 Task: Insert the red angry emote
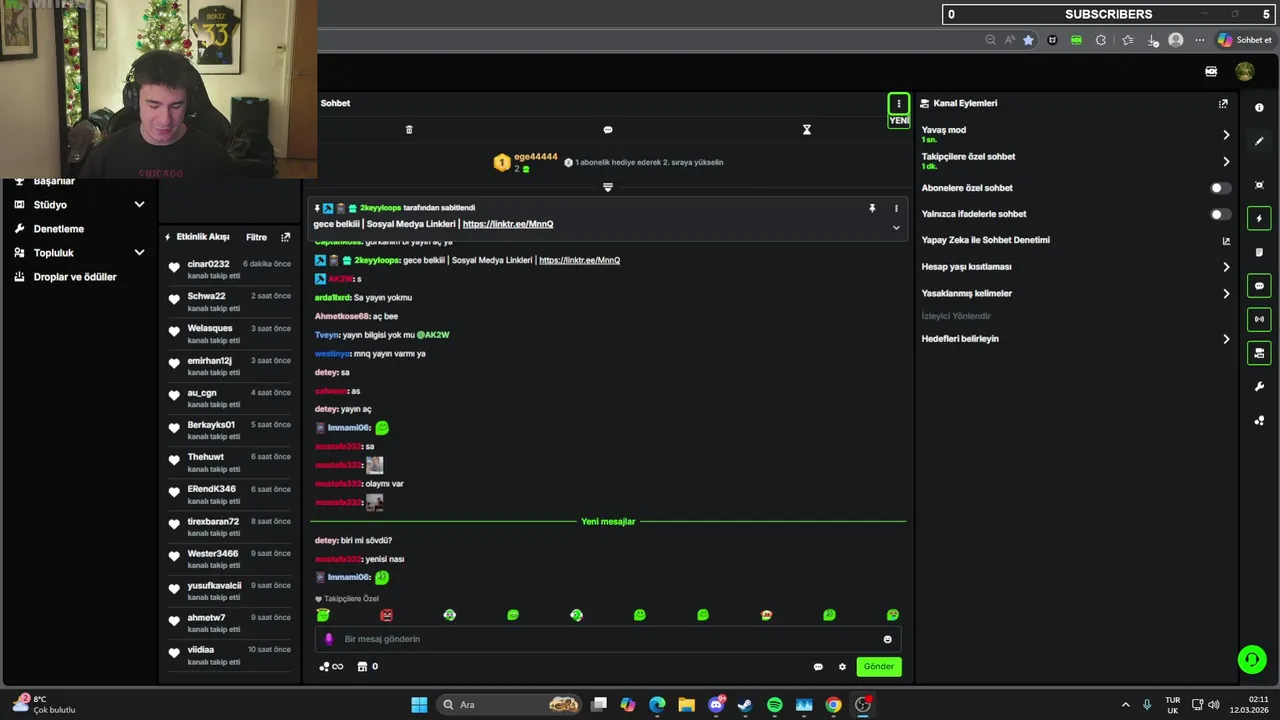386,615
